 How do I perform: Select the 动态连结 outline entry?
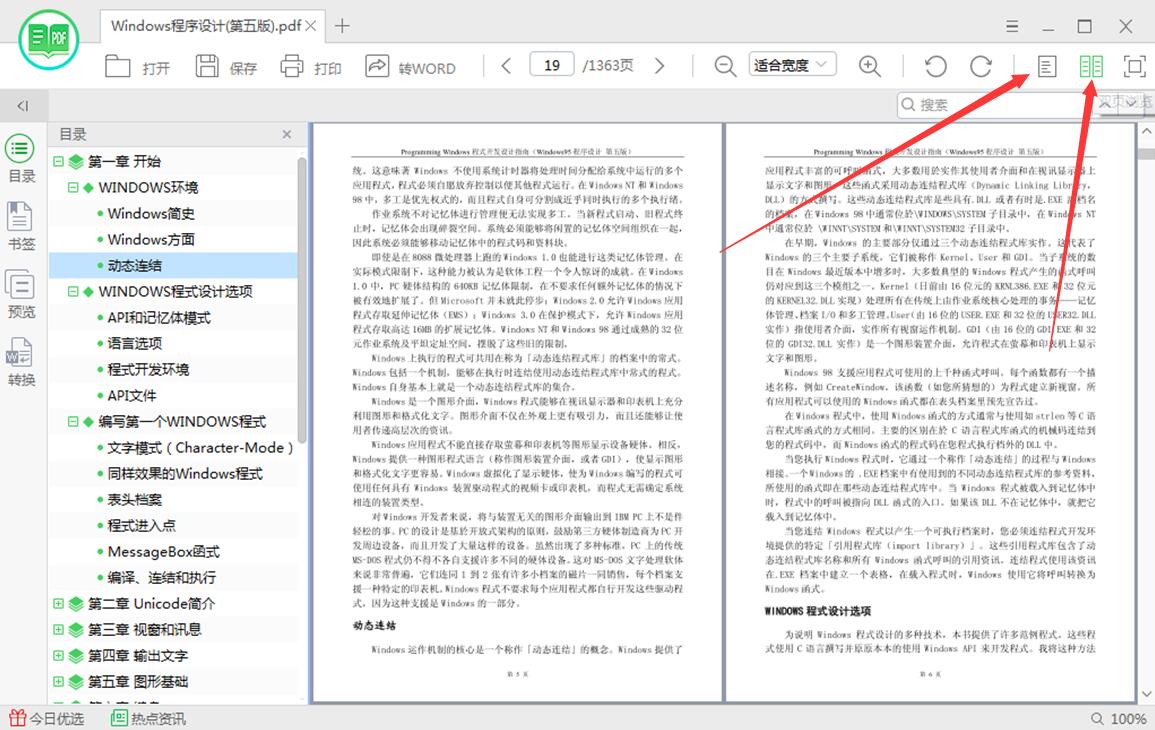[x=135, y=265]
